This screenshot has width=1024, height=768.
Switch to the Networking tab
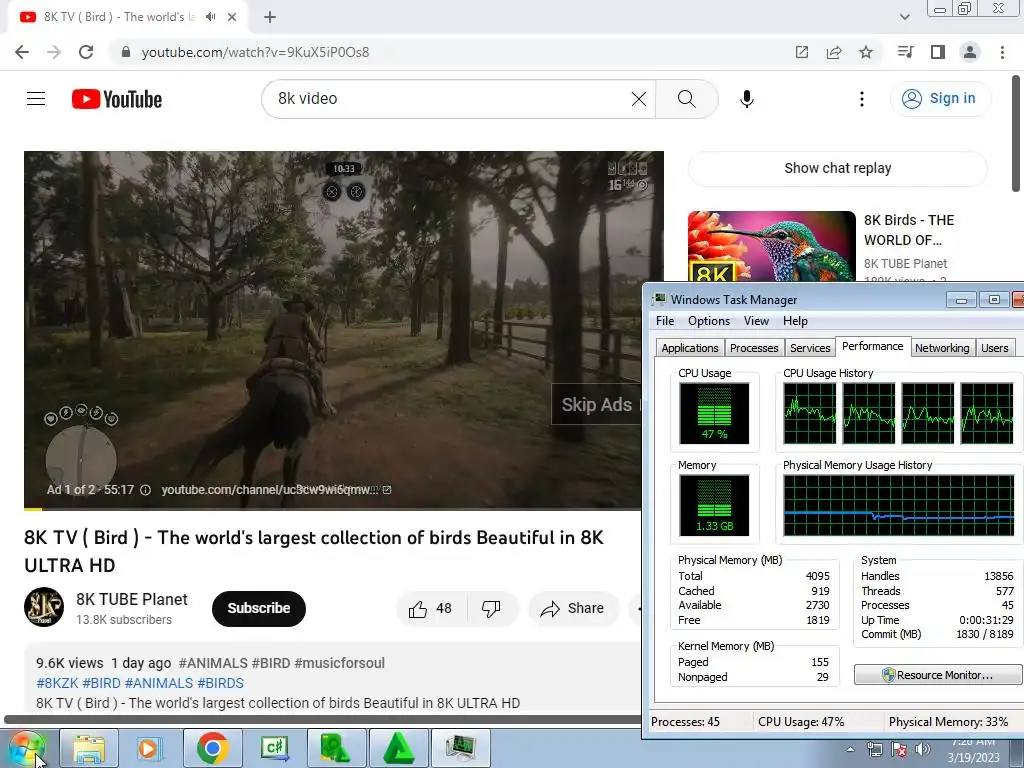[x=942, y=348]
